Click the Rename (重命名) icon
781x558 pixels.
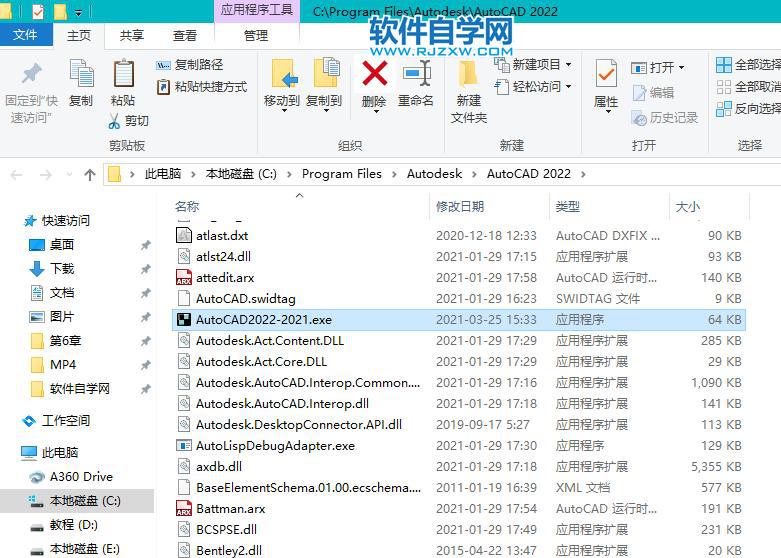(416, 74)
